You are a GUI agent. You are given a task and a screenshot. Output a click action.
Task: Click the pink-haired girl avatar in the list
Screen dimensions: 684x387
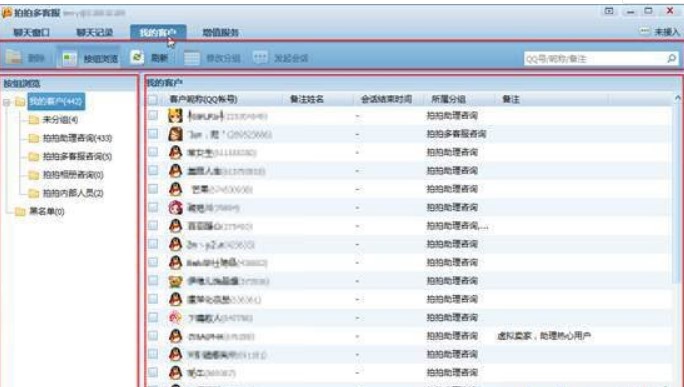(x=175, y=207)
